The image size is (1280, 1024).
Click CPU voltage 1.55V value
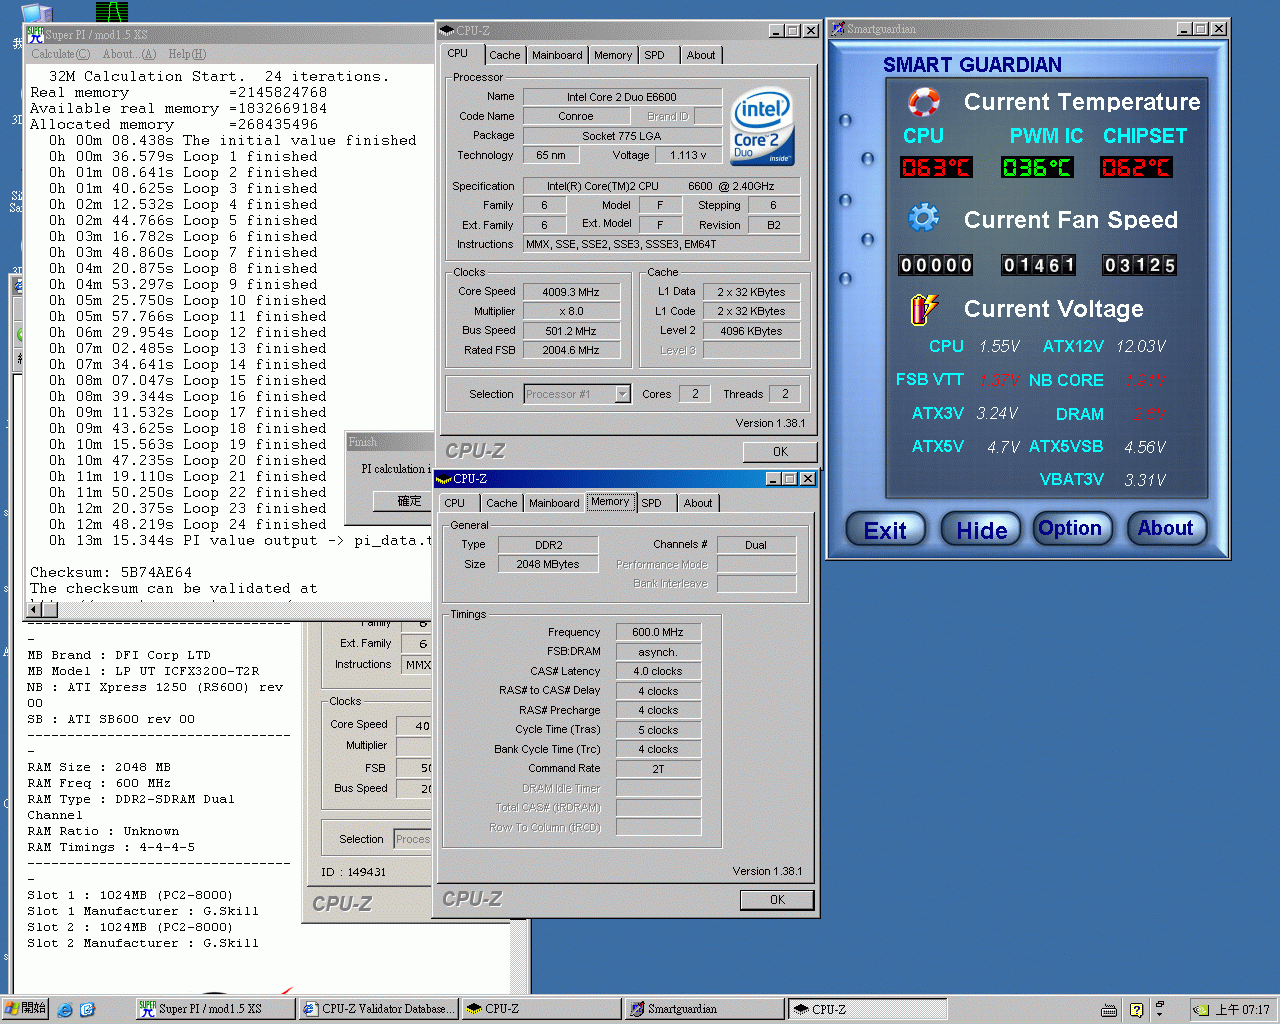[999, 346]
